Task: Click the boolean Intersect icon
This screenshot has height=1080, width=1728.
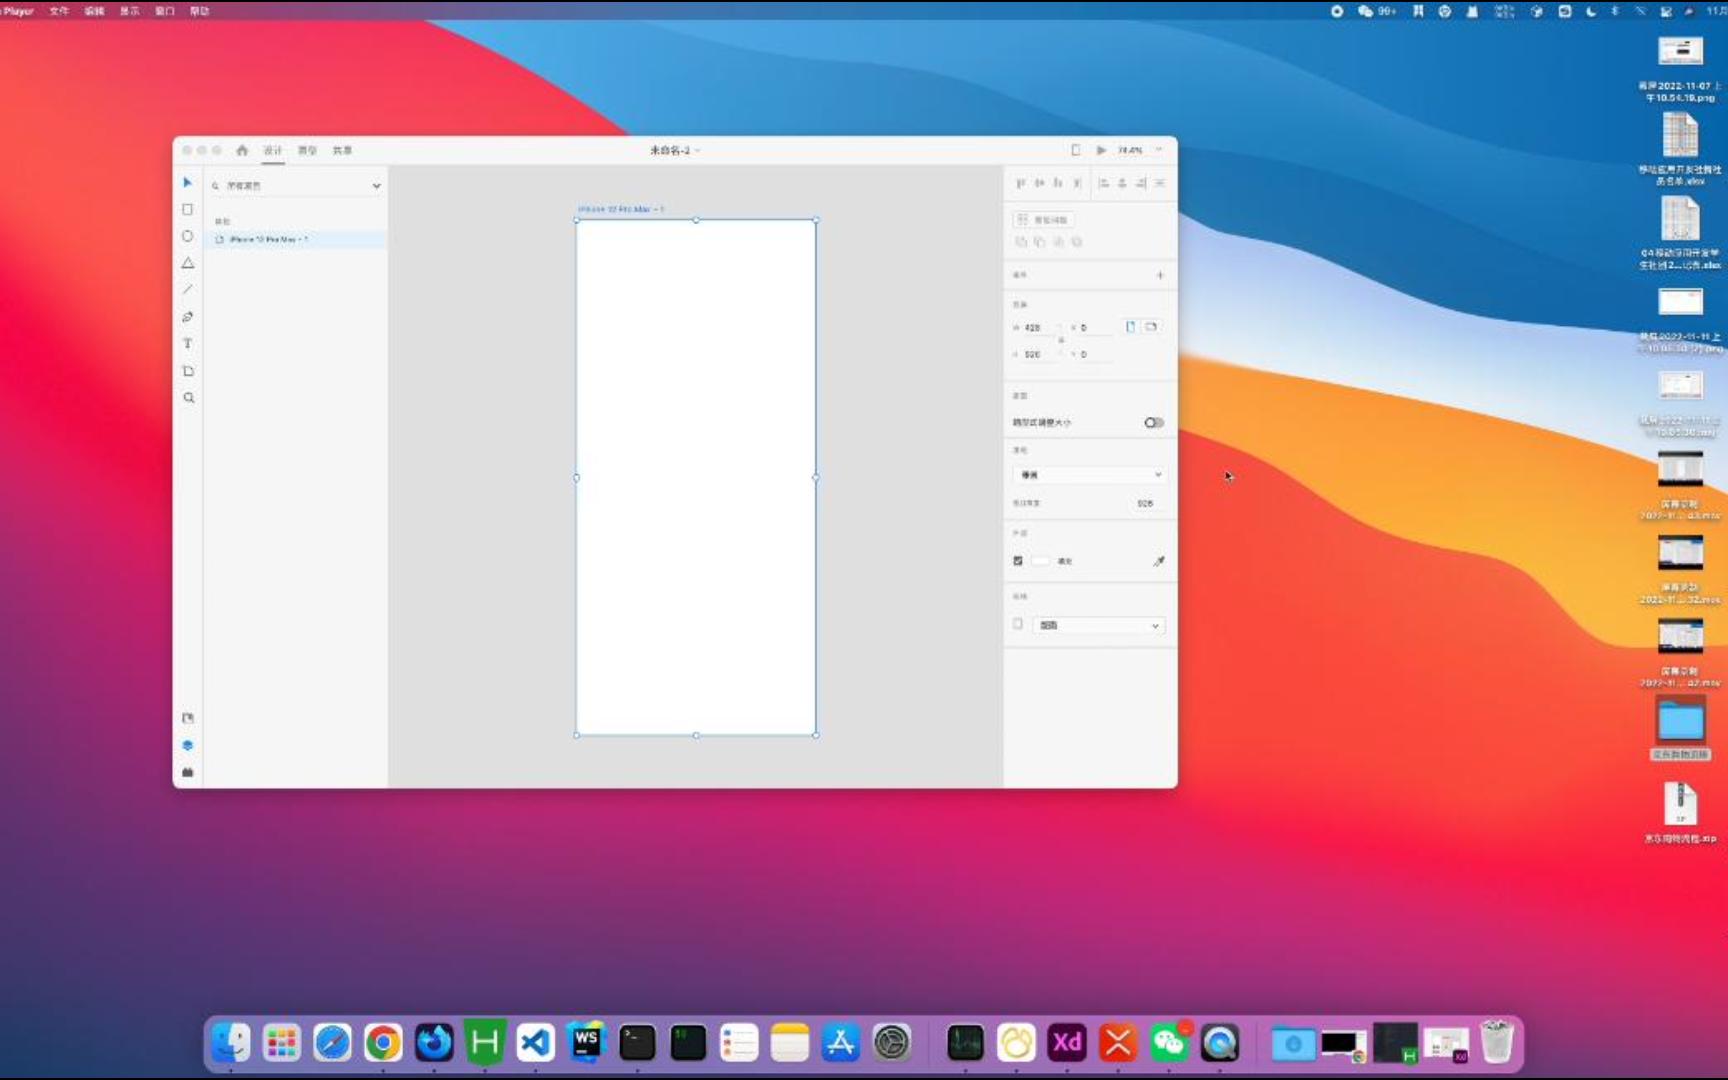Action: click(x=1058, y=242)
